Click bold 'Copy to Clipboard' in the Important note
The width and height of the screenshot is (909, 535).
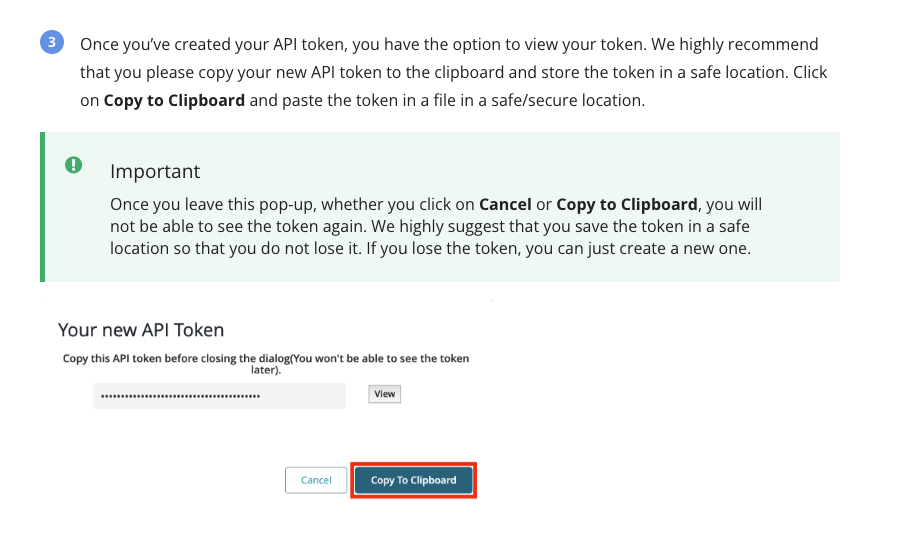[627, 205]
